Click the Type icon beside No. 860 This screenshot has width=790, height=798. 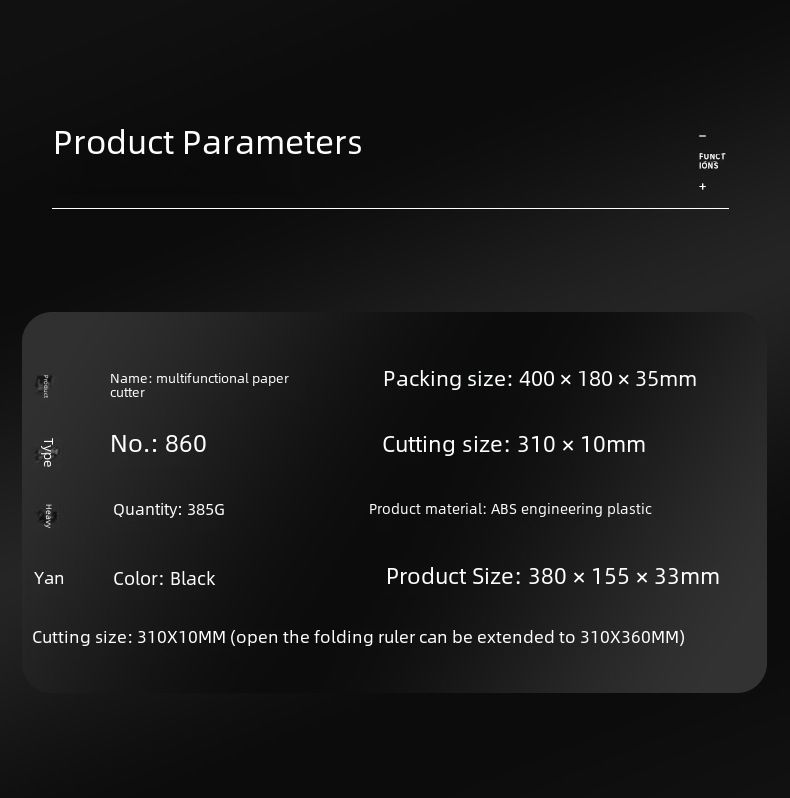[x=46, y=452]
